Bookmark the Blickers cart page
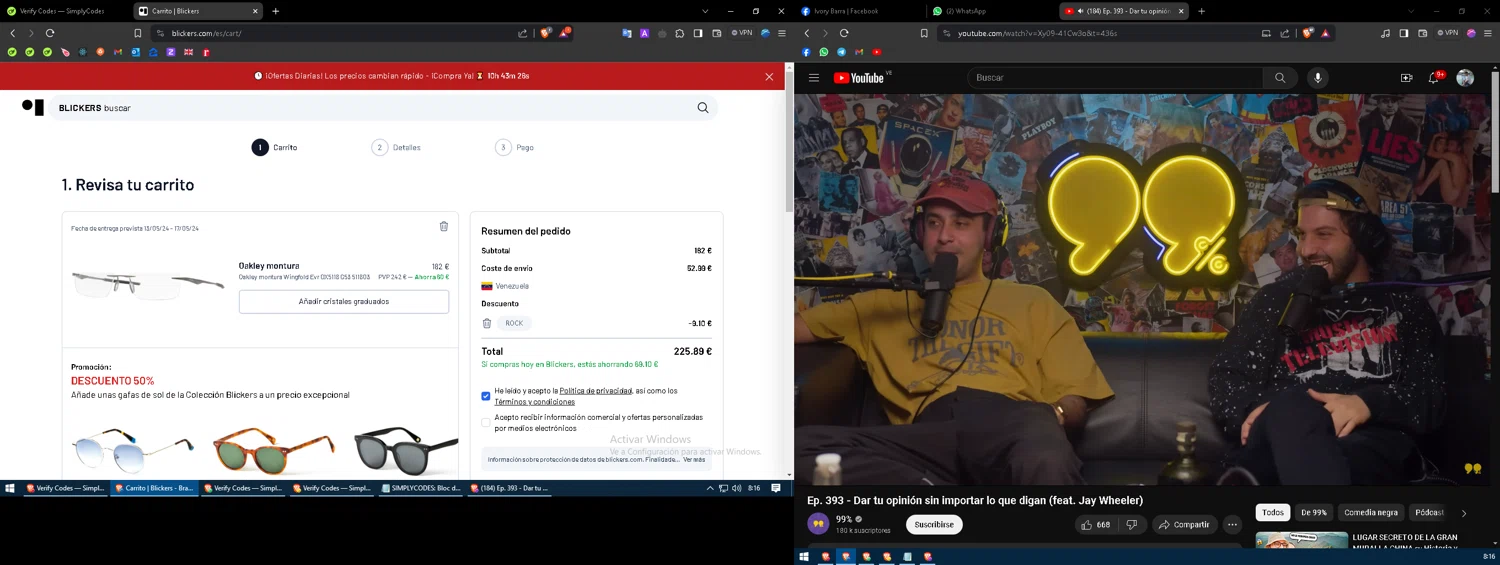Screen dimensions: 1500x565 (x=138, y=33)
